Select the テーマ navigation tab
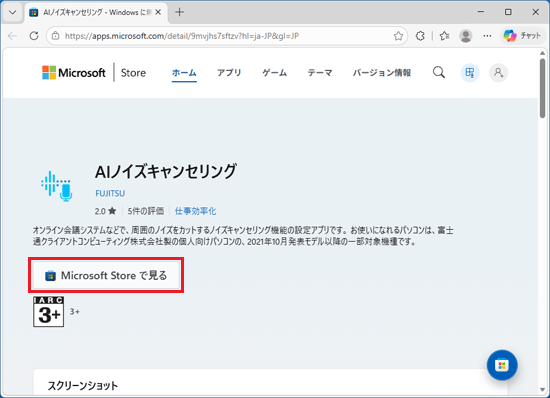Image resolution: width=550 pixels, height=398 pixels. pos(320,73)
